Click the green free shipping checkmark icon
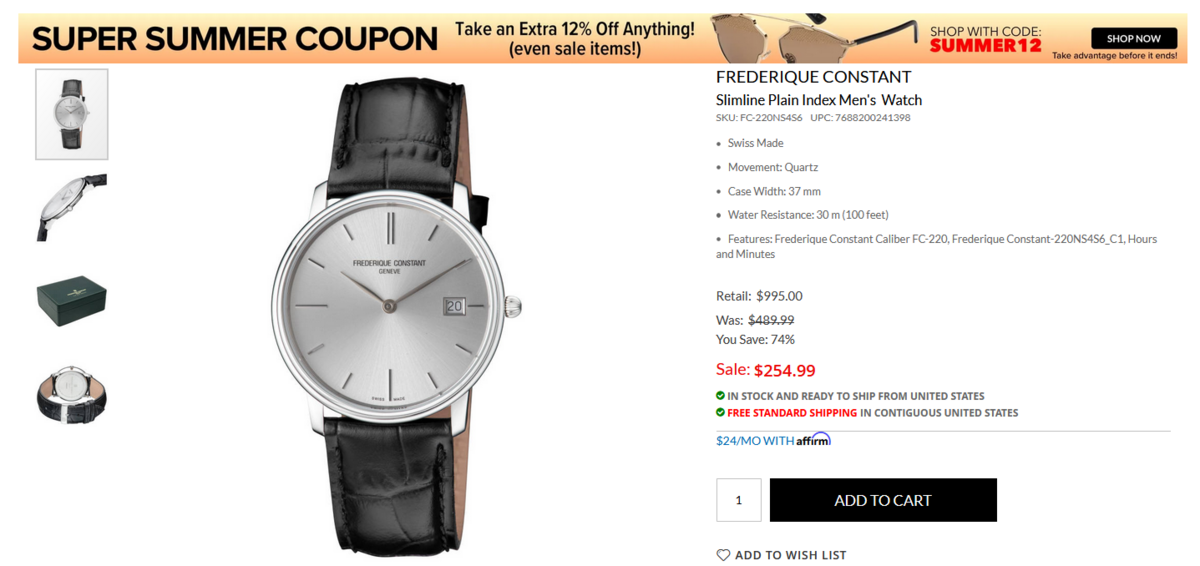 point(720,412)
